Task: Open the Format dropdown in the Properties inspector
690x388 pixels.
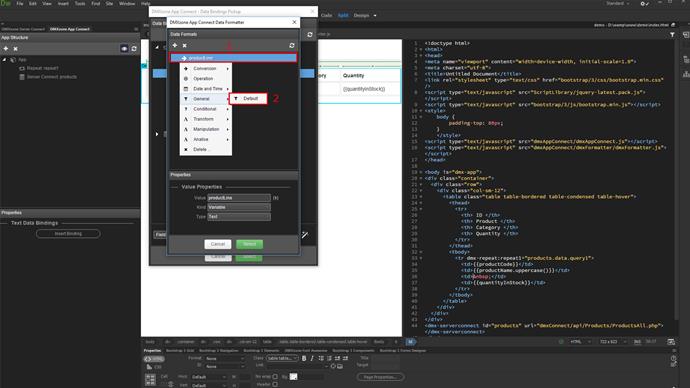Action: [225, 359]
